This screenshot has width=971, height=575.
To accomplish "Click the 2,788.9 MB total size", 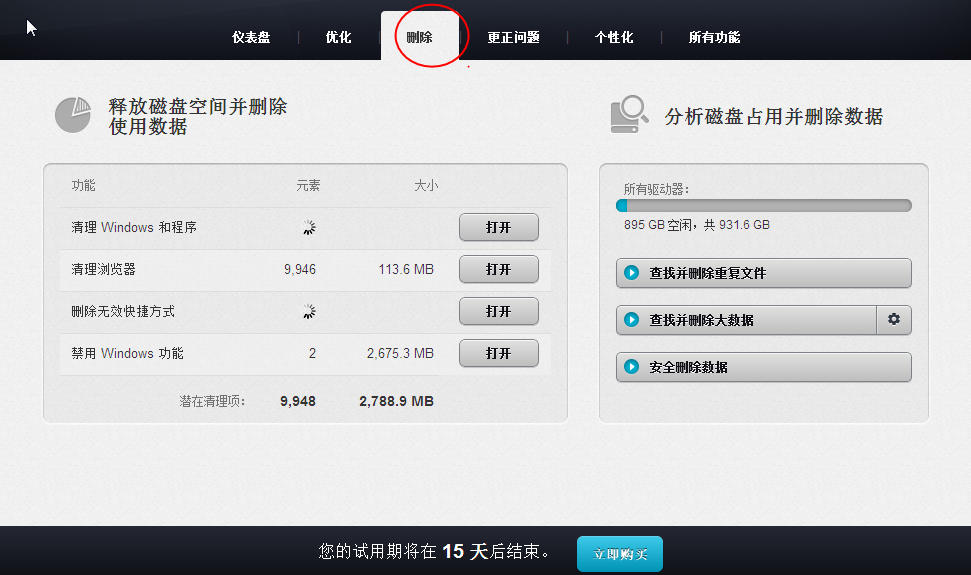I will click(x=396, y=401).
